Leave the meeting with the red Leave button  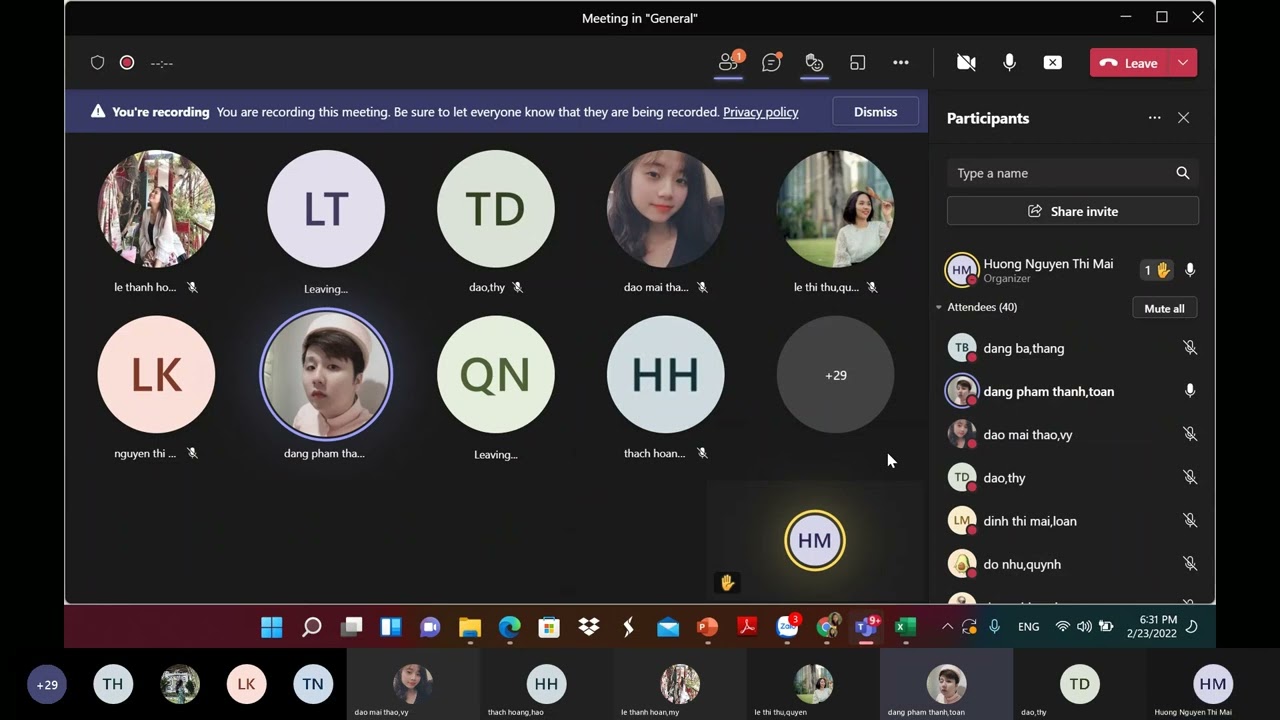1130,63
